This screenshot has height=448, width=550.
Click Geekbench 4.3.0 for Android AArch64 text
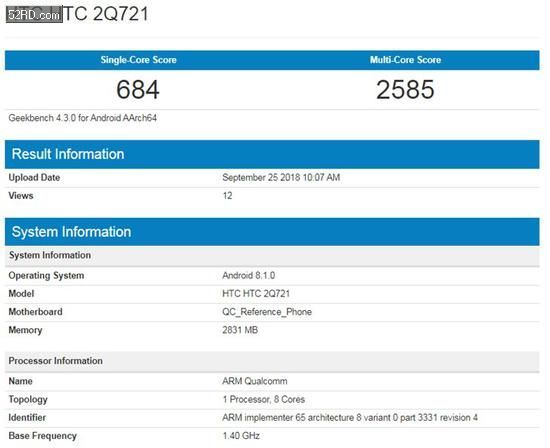pyautogui.click(x=82, y=118)
